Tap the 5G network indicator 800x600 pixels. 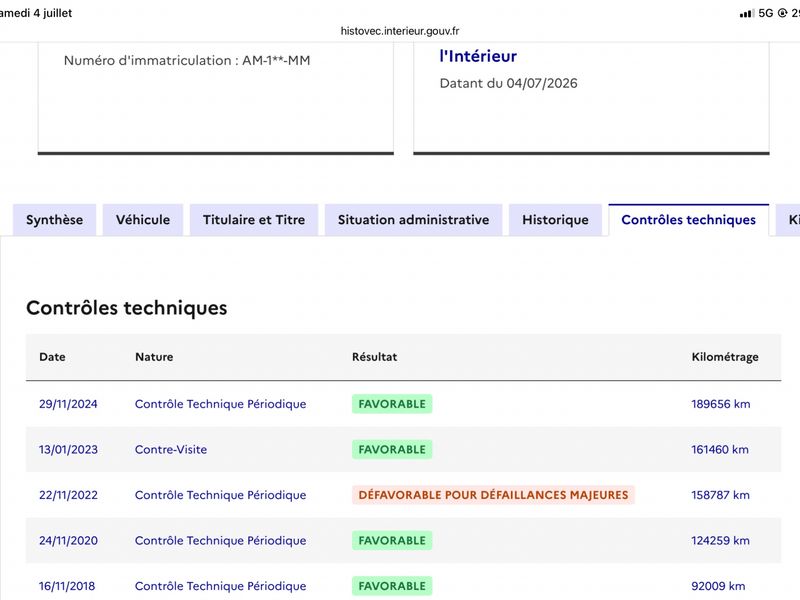(x=766, y=13)
